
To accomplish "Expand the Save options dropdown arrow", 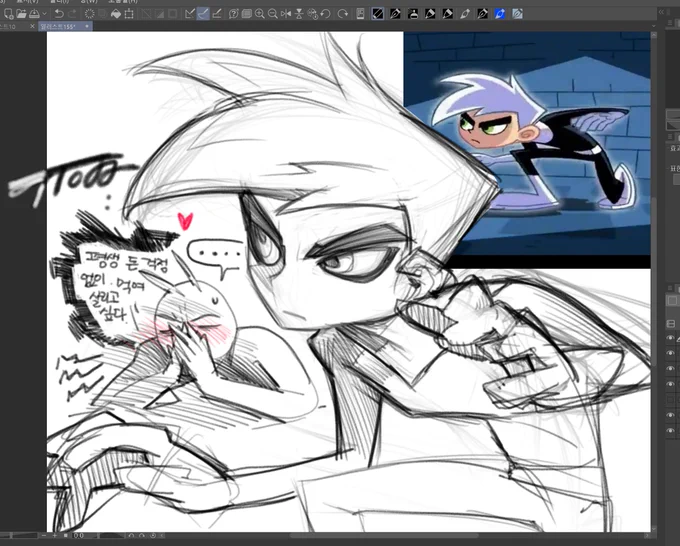I will 44,14.
